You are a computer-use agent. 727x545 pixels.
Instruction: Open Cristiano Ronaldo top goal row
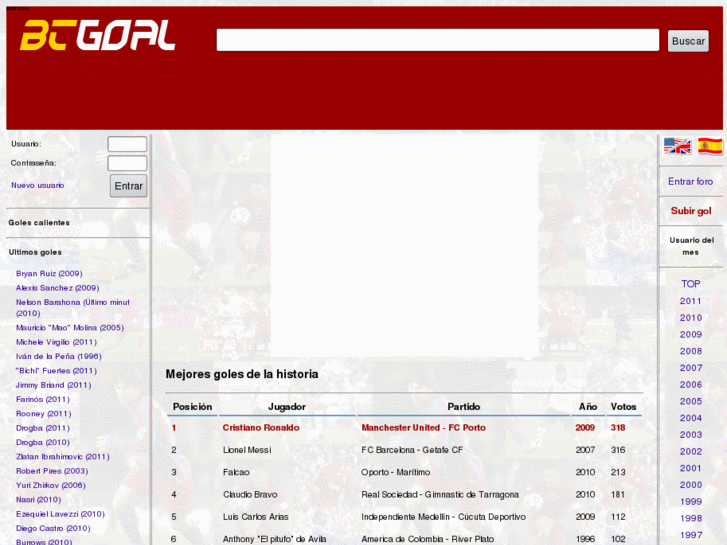tap(405, 428)
